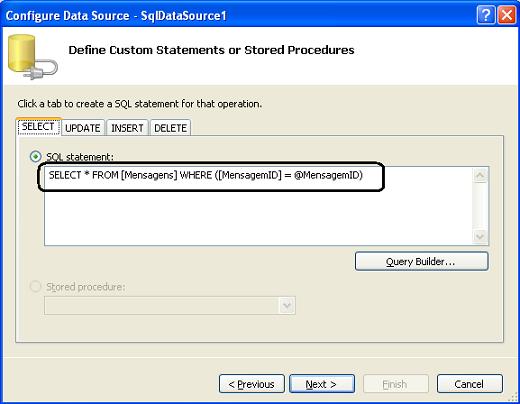
Task: Click the stored procedure combo box field
Action: [170, 305]
